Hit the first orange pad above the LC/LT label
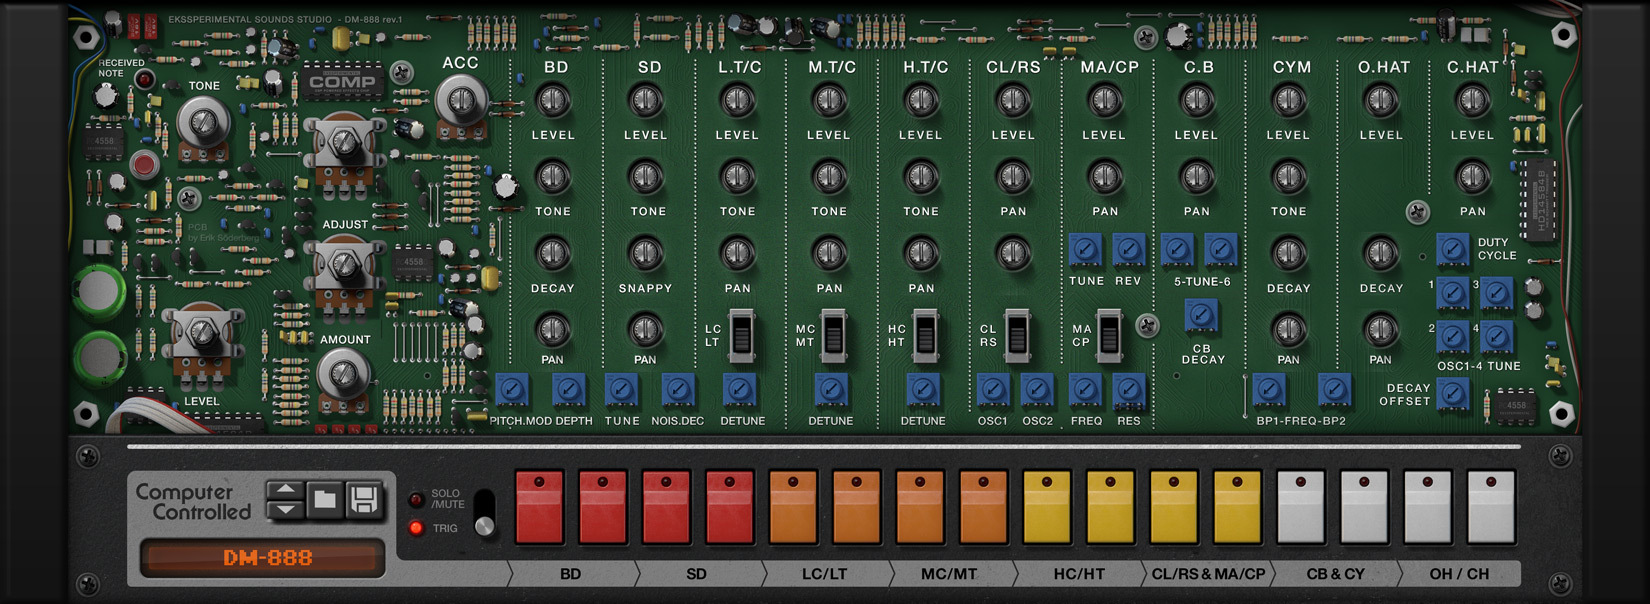 794,507
